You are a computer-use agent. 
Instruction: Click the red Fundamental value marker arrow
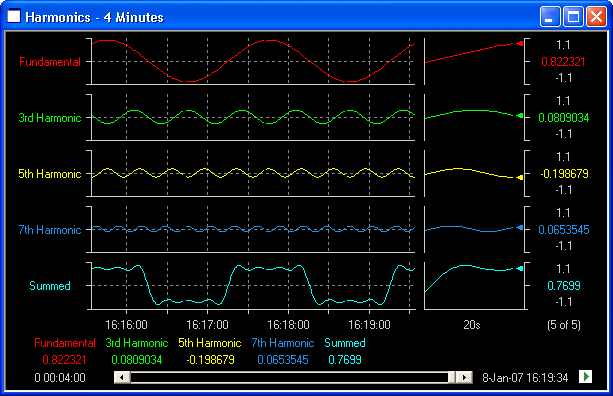click(520, 43)
